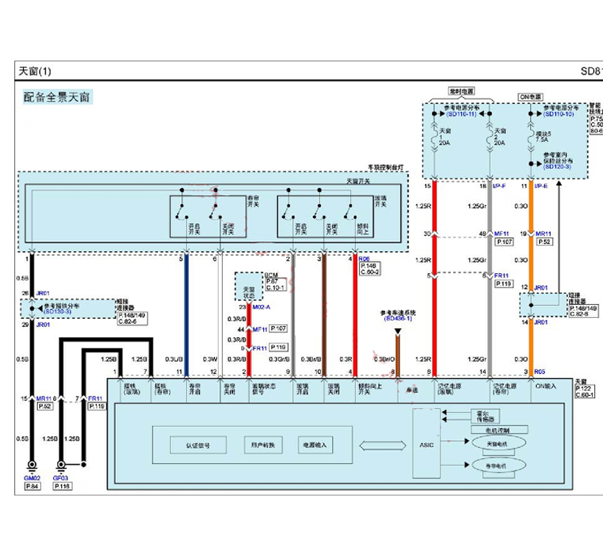This screenshot has width=603, height=544.
Task: Click the 常时电源 label box
Action: (x=461, y=91)
